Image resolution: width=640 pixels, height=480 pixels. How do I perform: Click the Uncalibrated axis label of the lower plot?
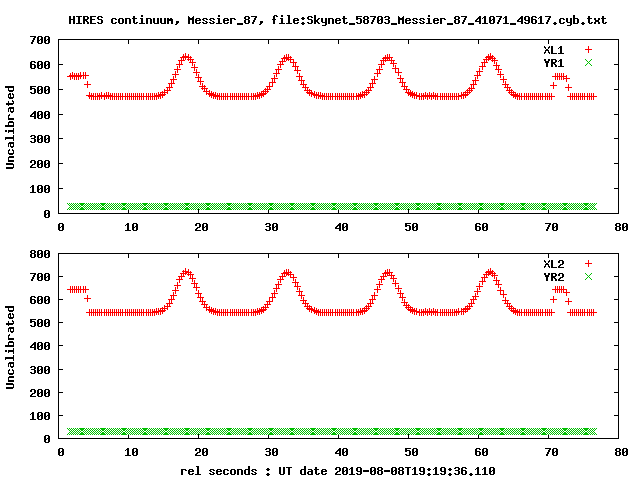[10, 347]
